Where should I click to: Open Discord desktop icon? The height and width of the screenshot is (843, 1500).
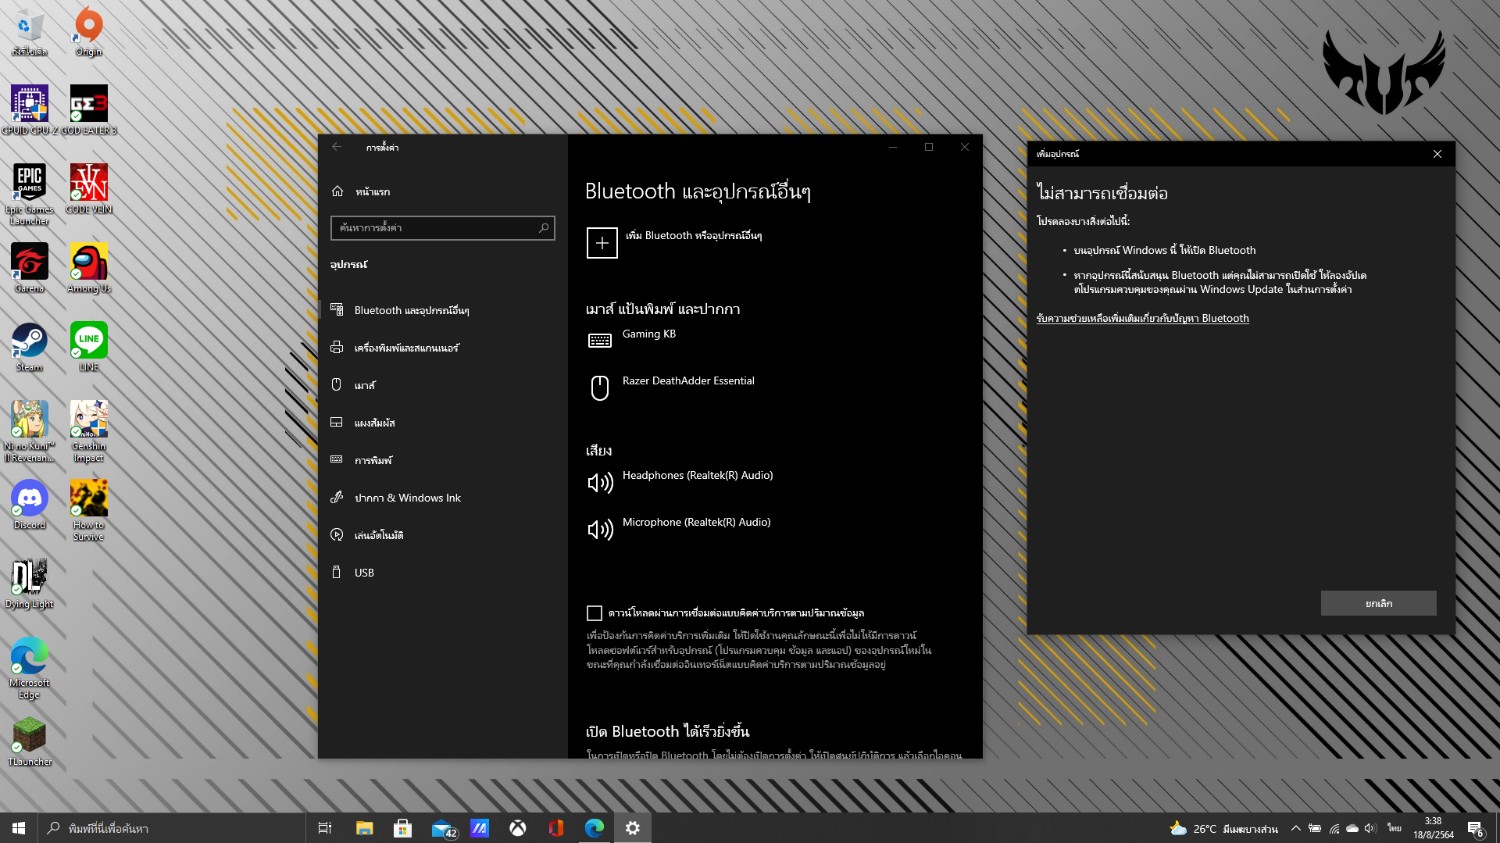tap(30, 505)
